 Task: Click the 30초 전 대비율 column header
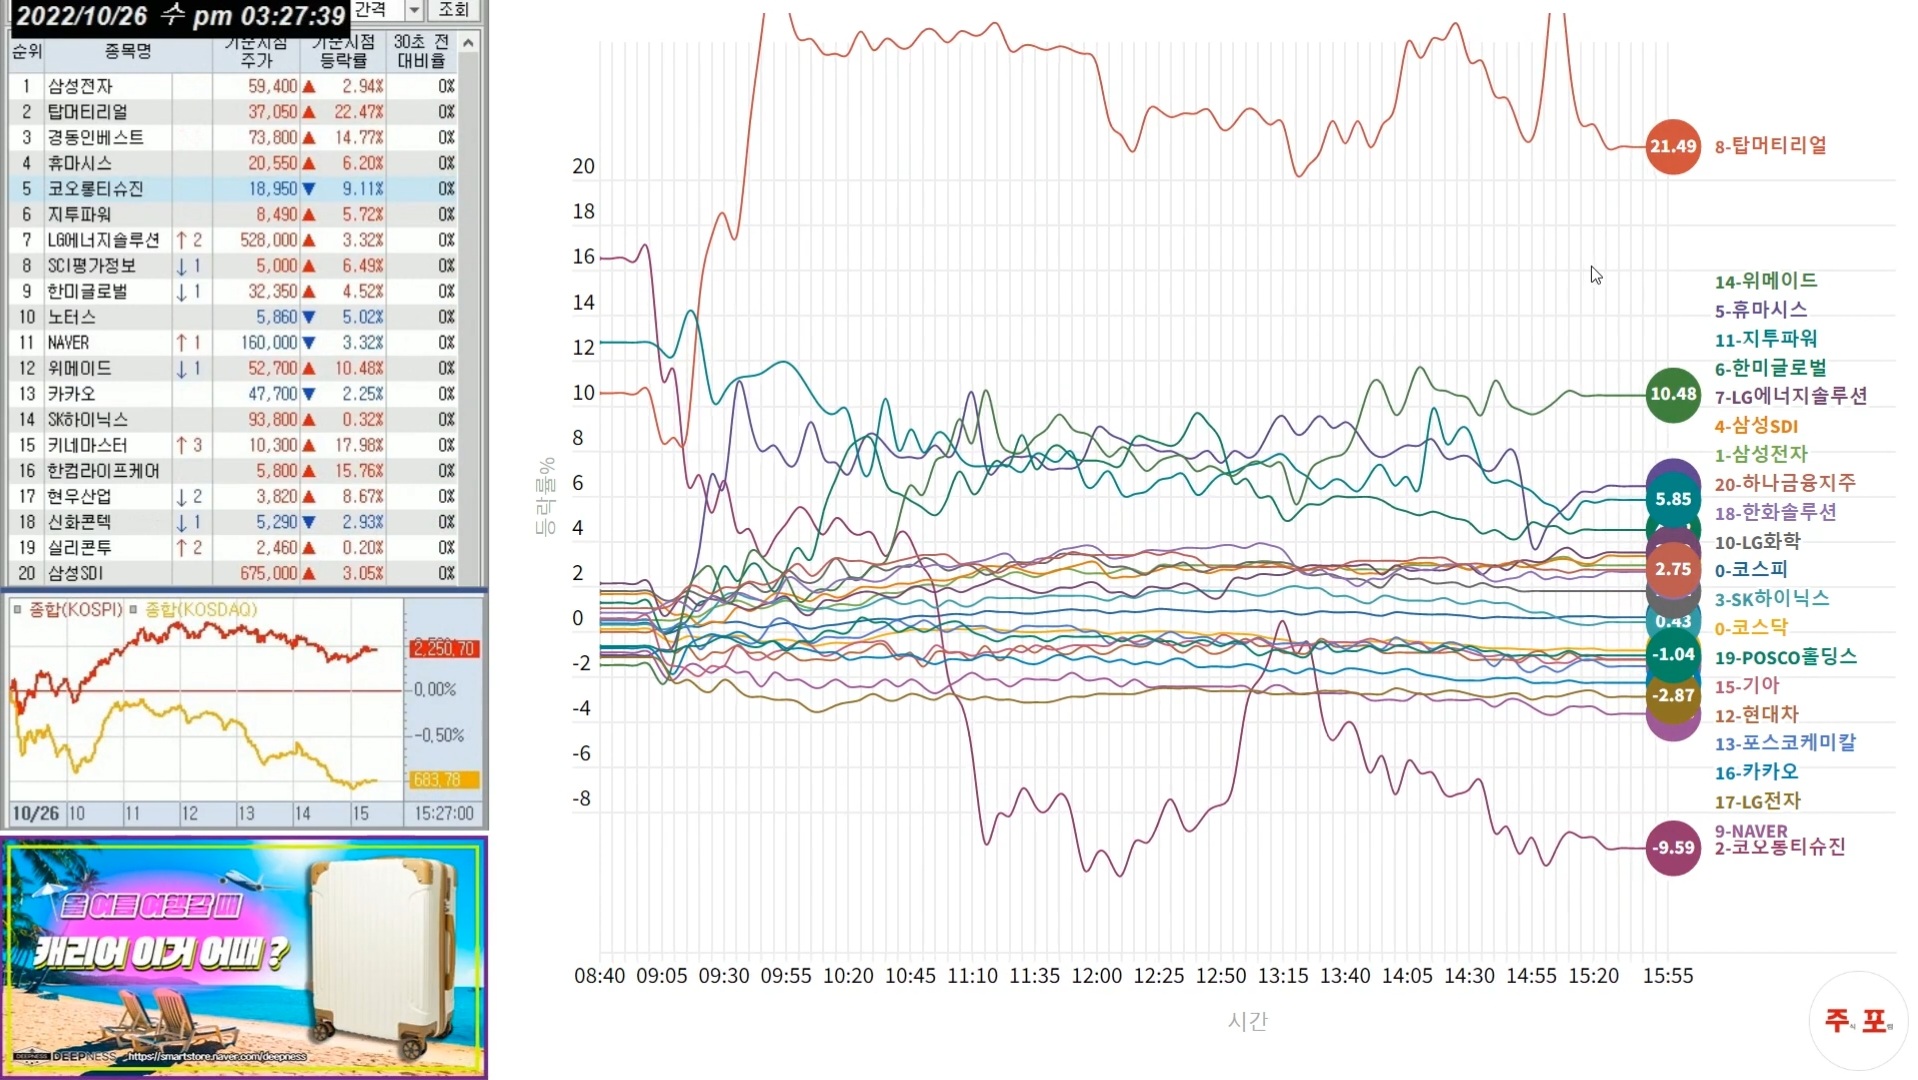tap(421, 51)
